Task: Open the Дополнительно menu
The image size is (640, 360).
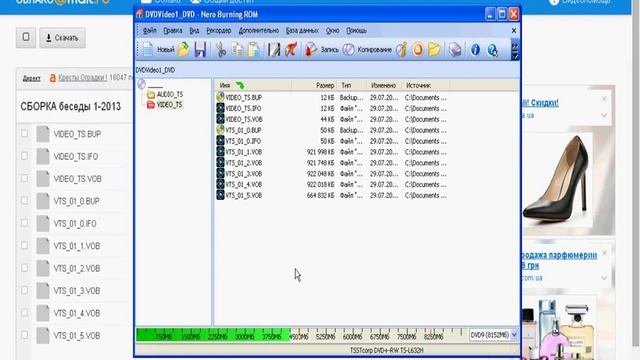Action: 259,31
